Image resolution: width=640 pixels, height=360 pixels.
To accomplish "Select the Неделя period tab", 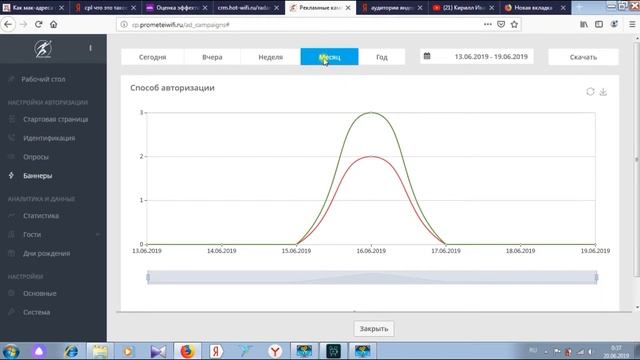I will (x=271, y=57).
